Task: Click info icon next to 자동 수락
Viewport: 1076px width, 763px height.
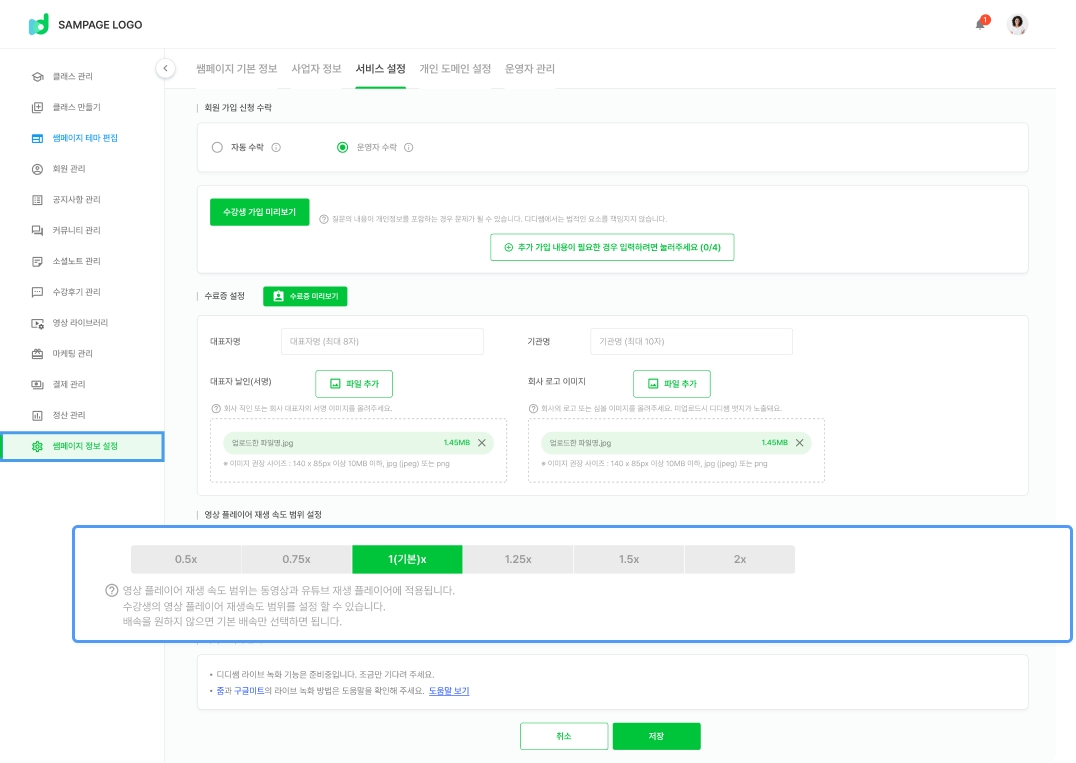Action: 276,147
